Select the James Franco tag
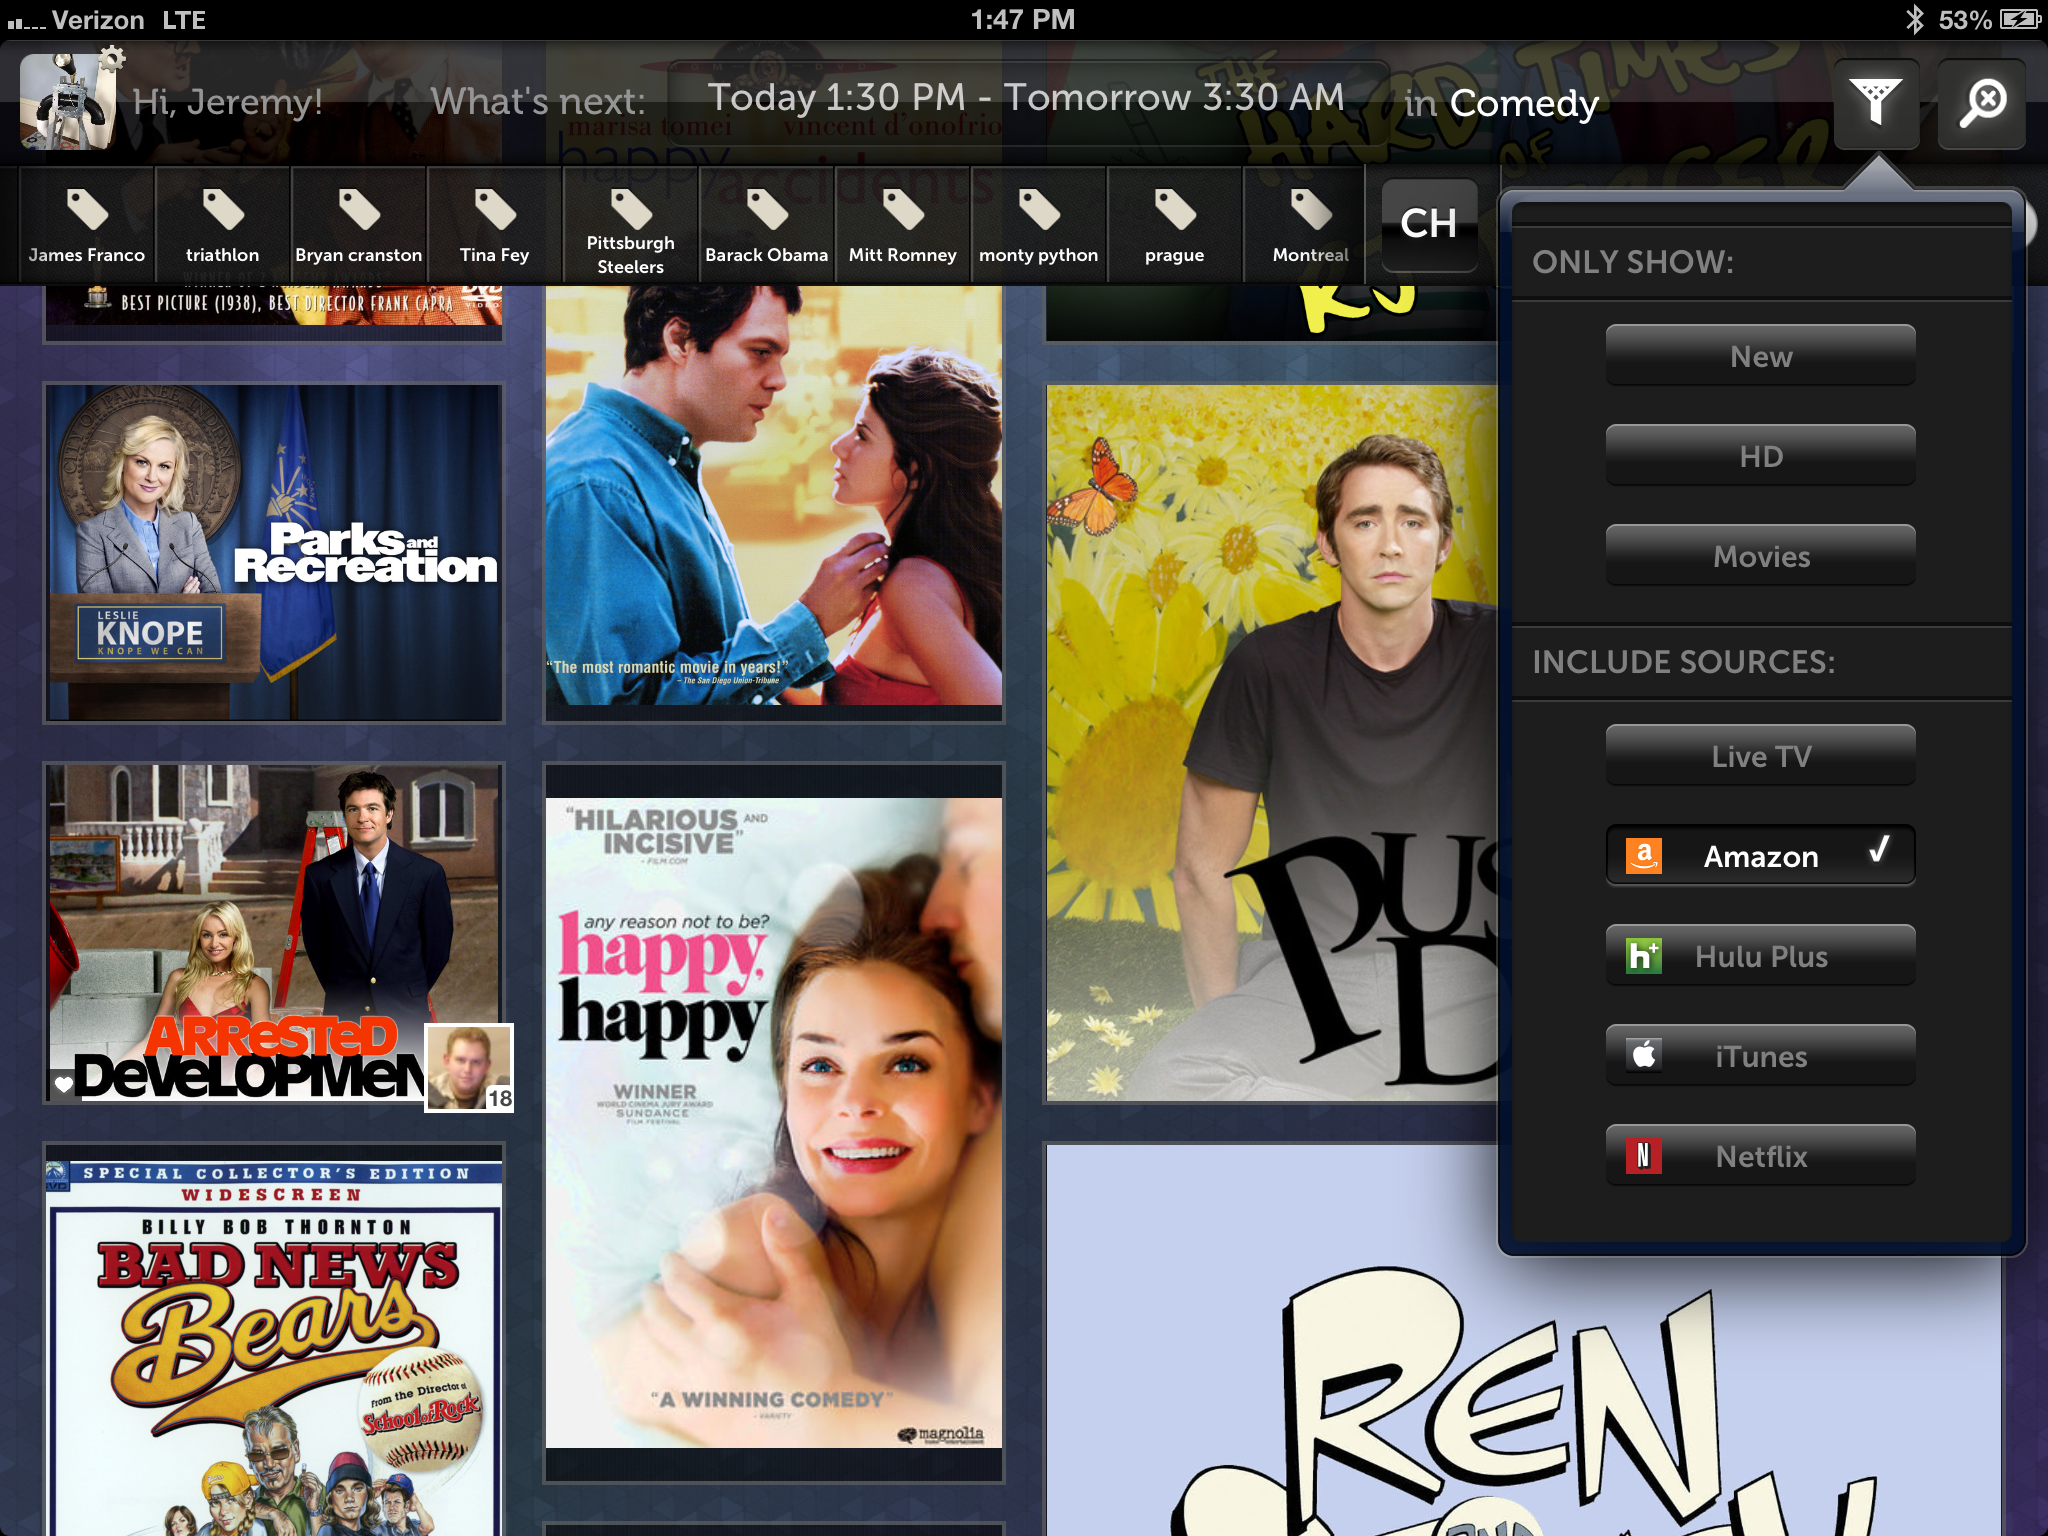Viewport: 2048px width, 1536px height. tap(87, 226)
